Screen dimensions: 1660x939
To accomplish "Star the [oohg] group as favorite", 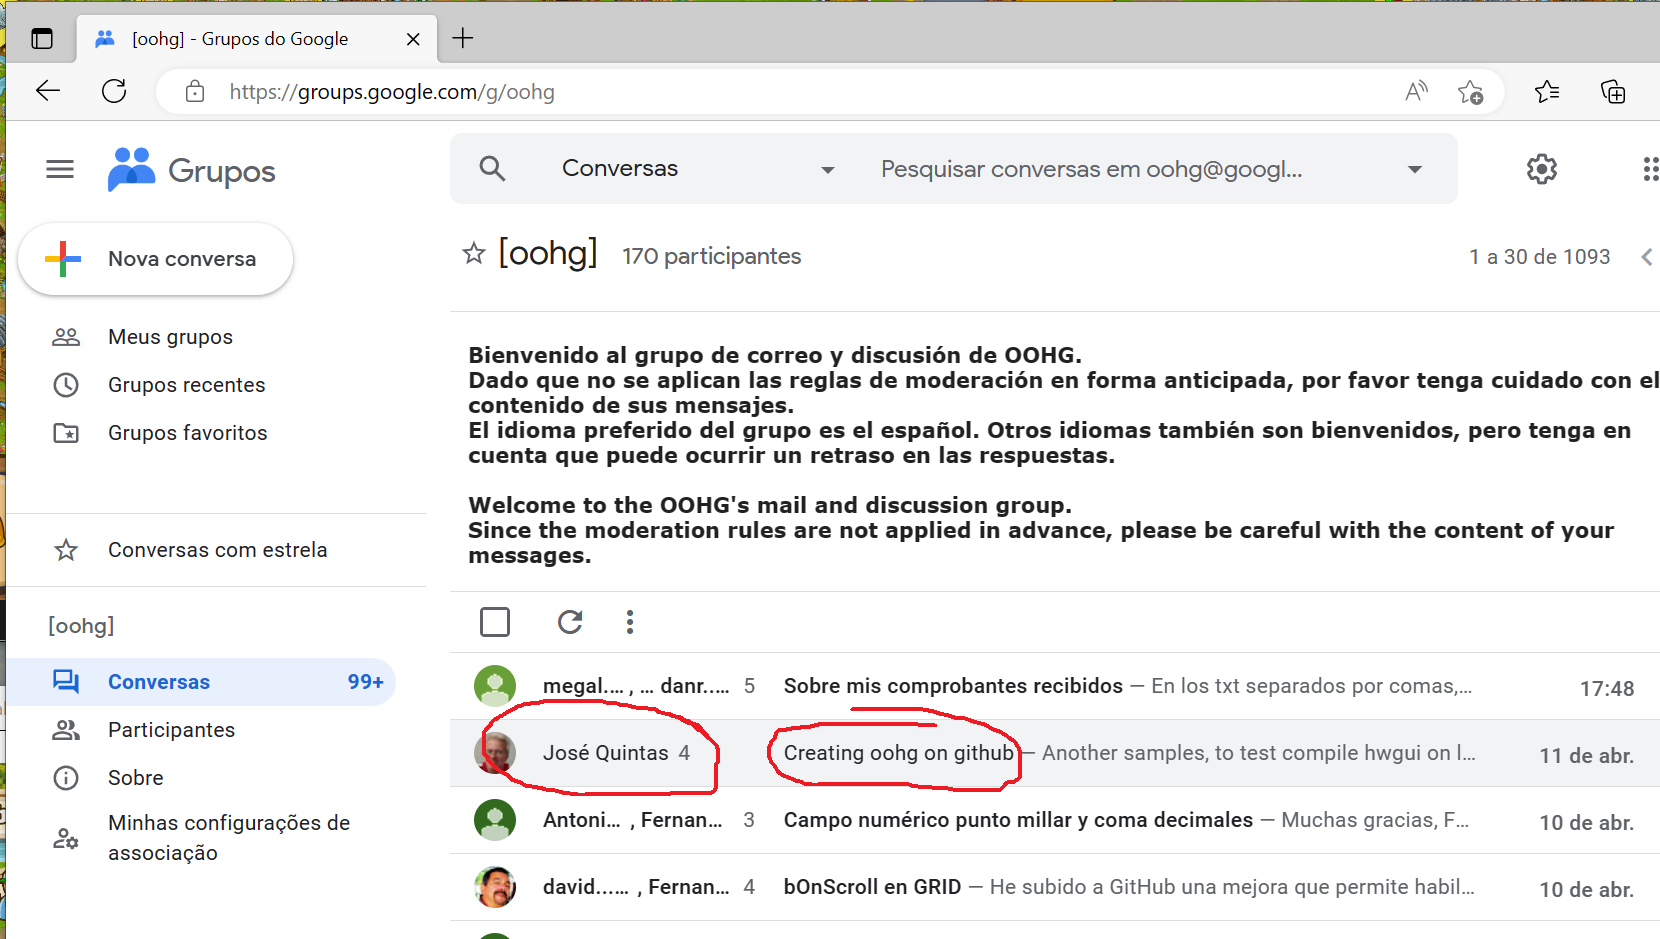I will (474, 254).
